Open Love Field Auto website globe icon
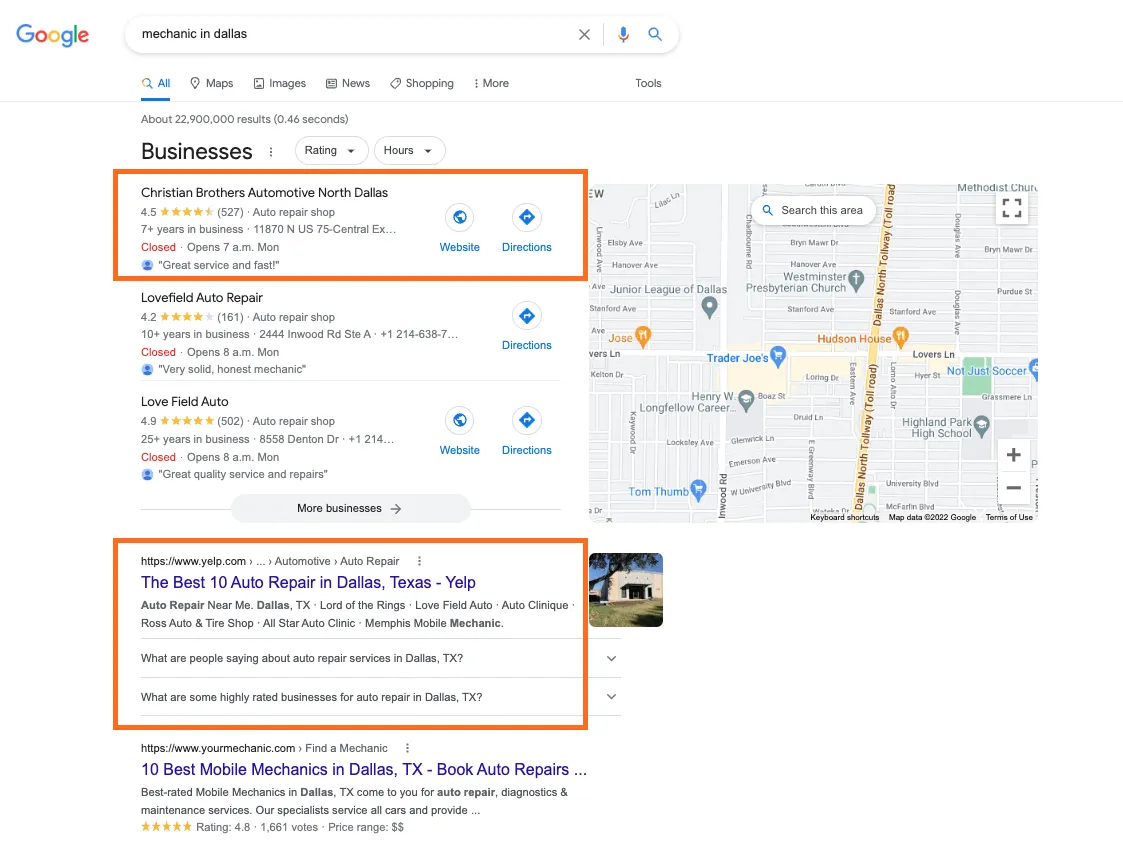 (460, 420)
